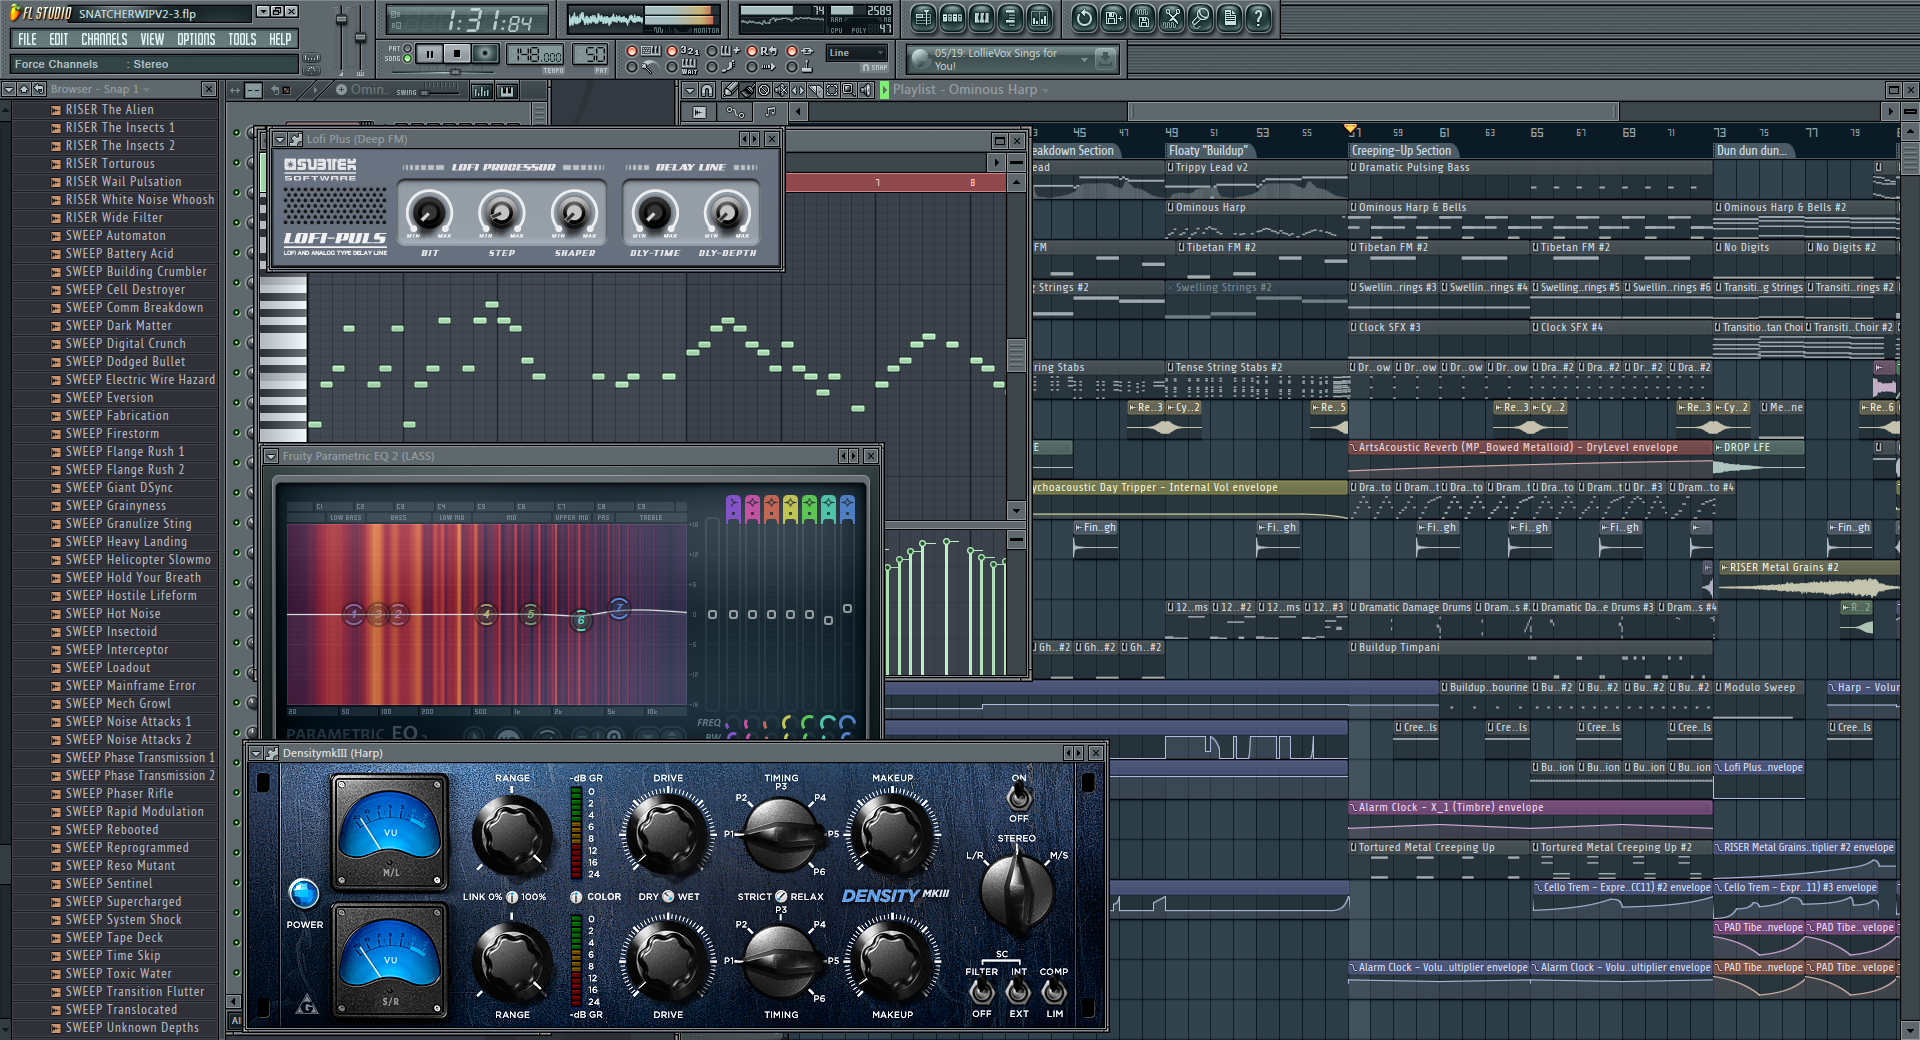Open the TOOLS menu
The height and width of the screenshot is (1040, 1920).
pyautogui.click(x=242, y=39)
